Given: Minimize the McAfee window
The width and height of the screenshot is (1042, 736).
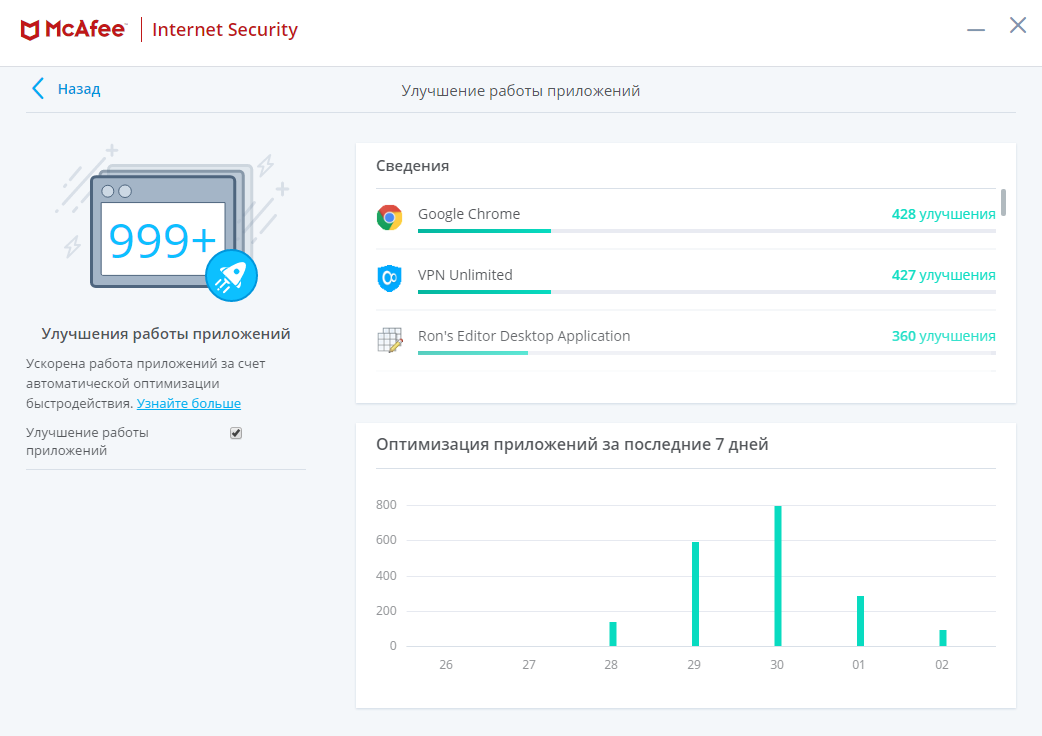Looking at the screenshot, I should (x=976, y=29).
